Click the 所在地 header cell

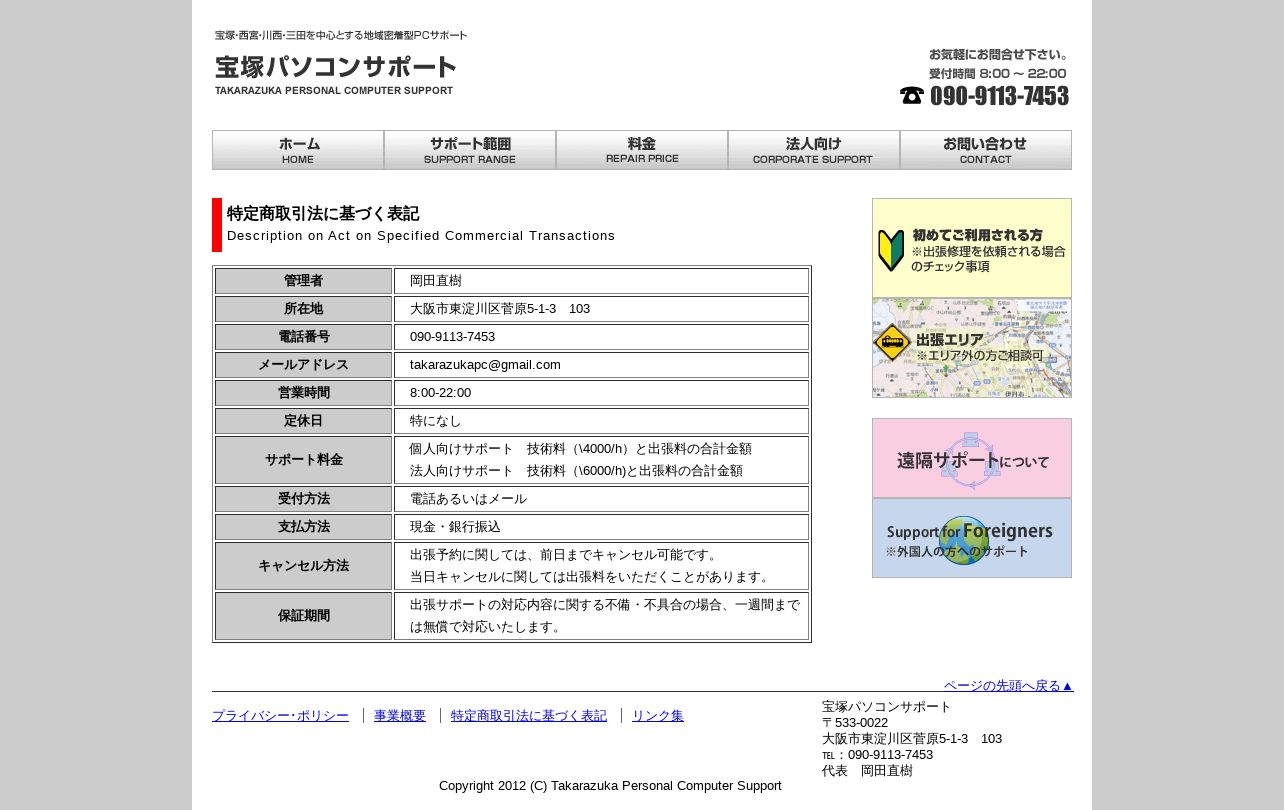pyautogui.click(x=303, y=309)
